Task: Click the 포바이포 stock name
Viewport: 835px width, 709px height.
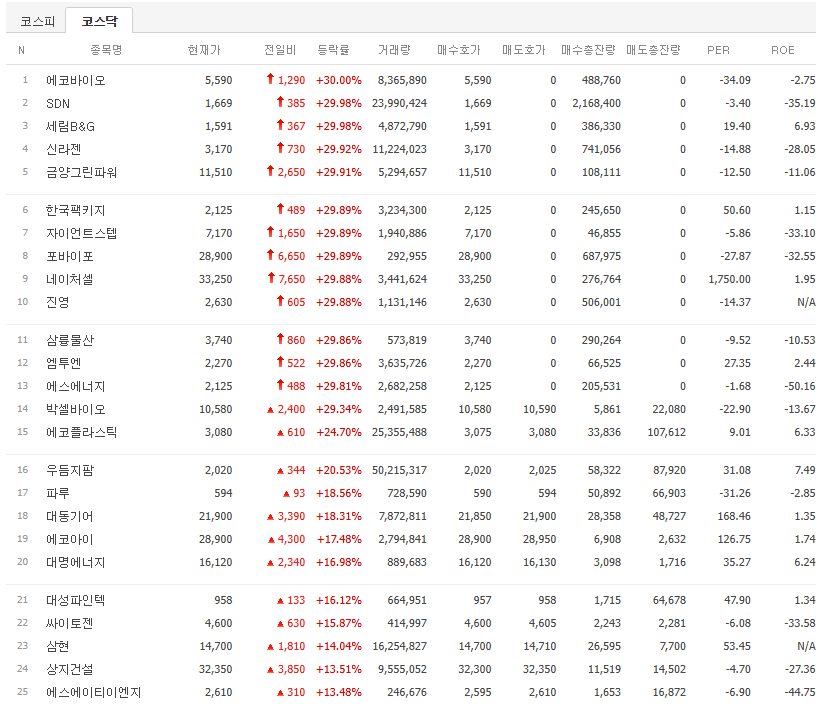Action: [x=70, y=256]
